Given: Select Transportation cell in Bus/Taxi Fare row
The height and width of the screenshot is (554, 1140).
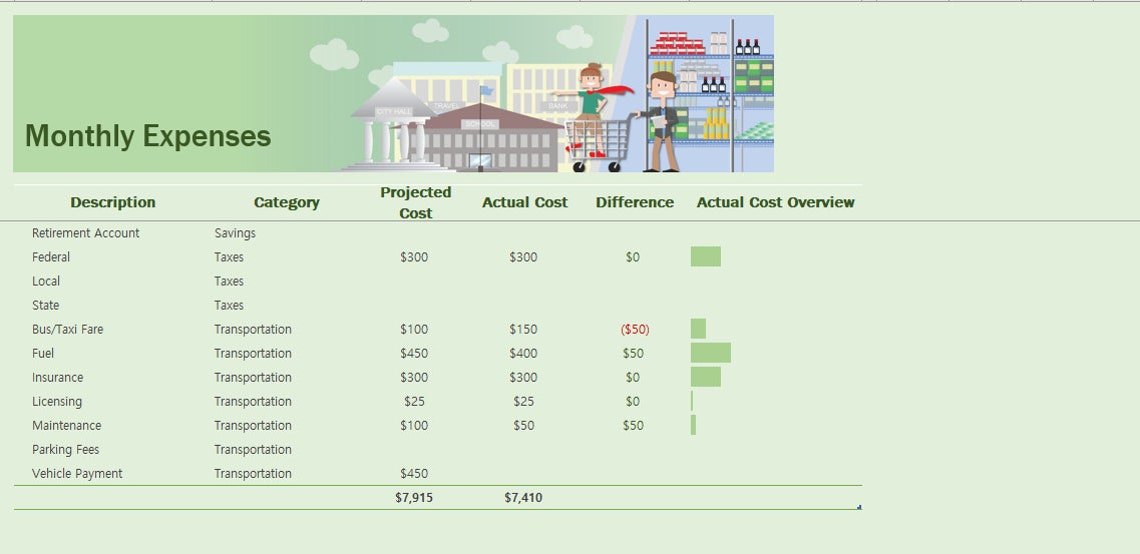Looking at the screenshot, I should [x=253, y=329].
